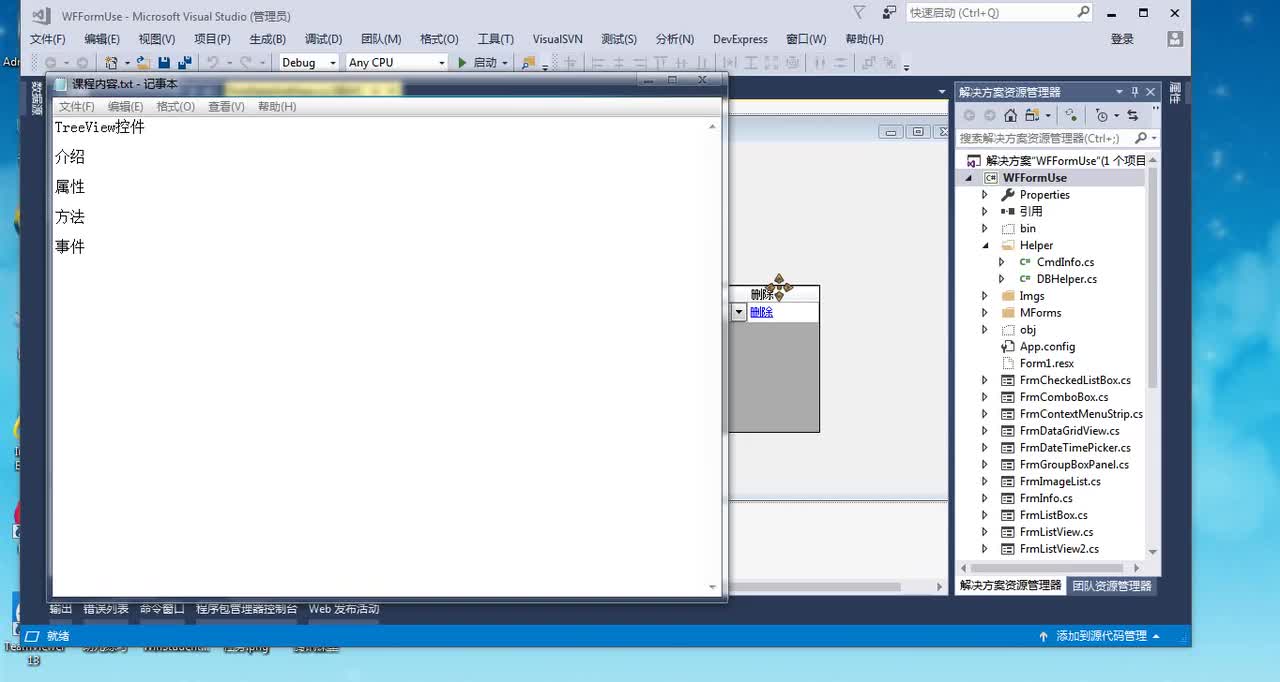
Task: Click the solutions and folders view icon
Action: pyautogui.click(x=1033, y=115)
